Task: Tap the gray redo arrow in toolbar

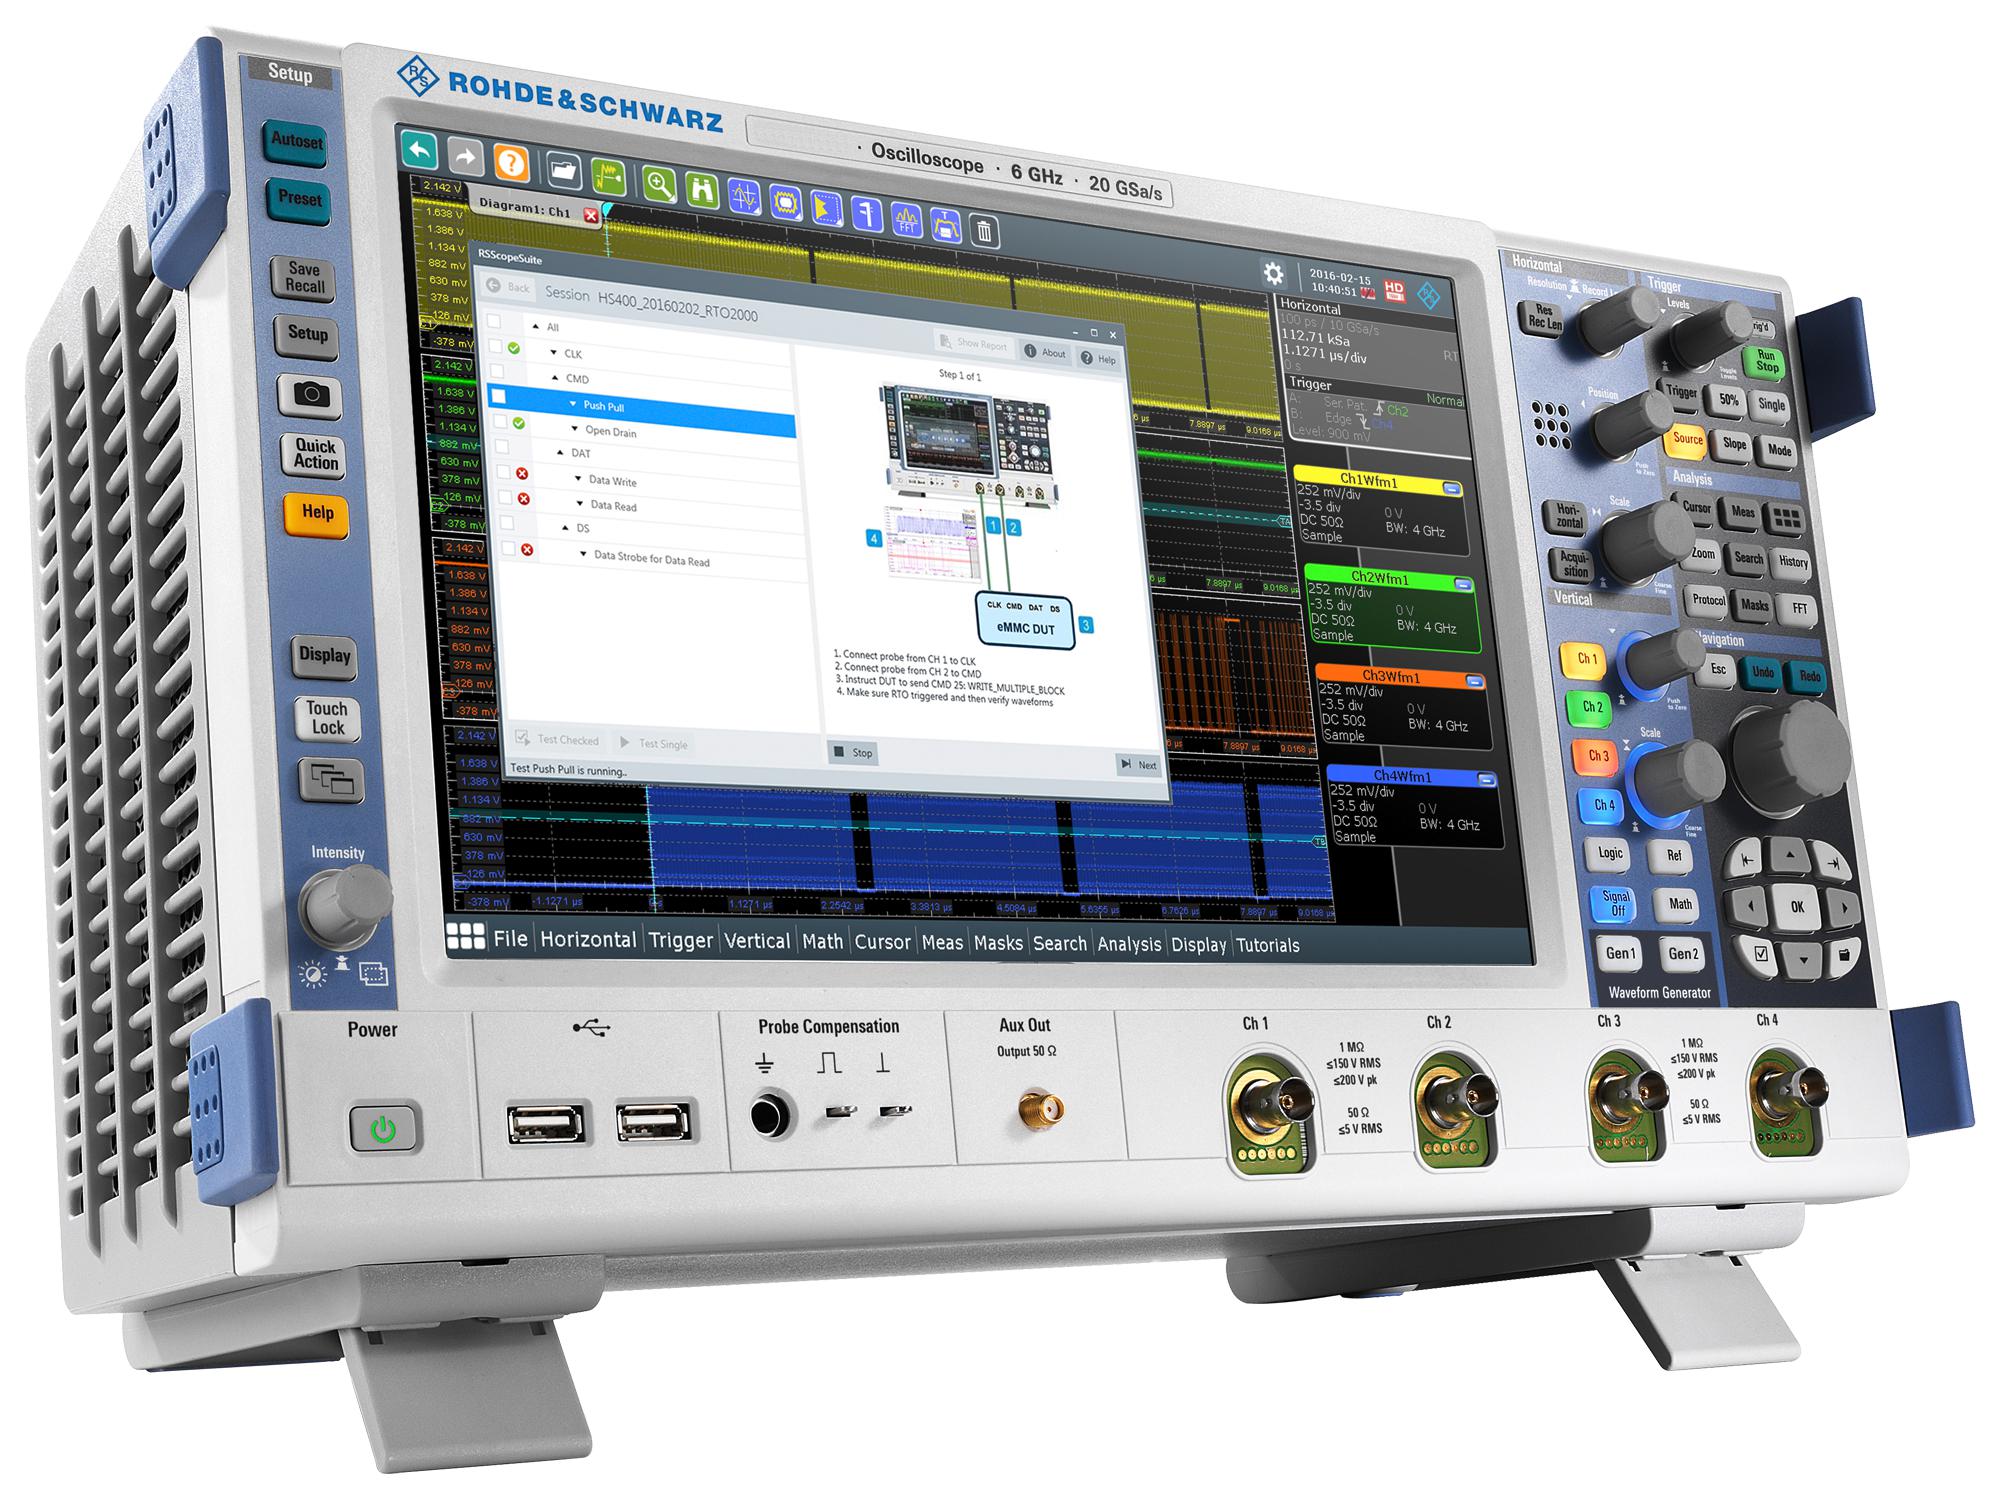Action: point(465,158)
